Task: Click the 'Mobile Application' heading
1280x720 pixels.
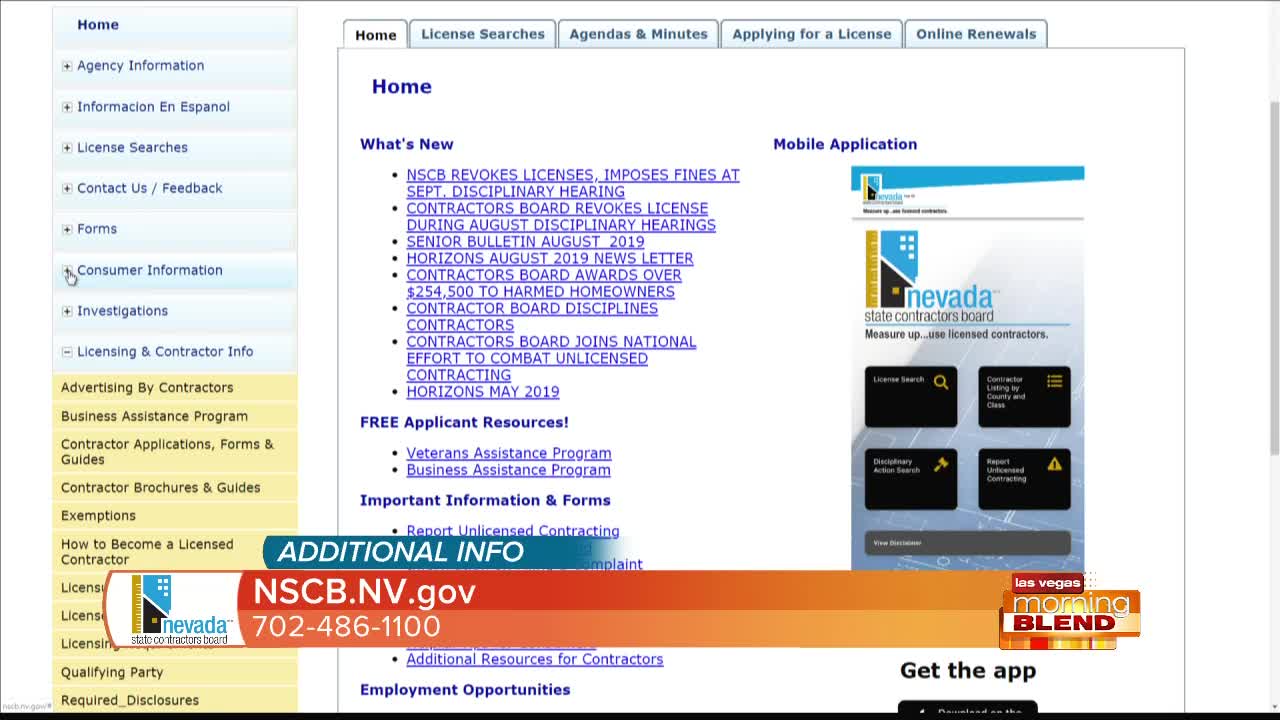Action: pyautogui.click(x=845, y=144)
